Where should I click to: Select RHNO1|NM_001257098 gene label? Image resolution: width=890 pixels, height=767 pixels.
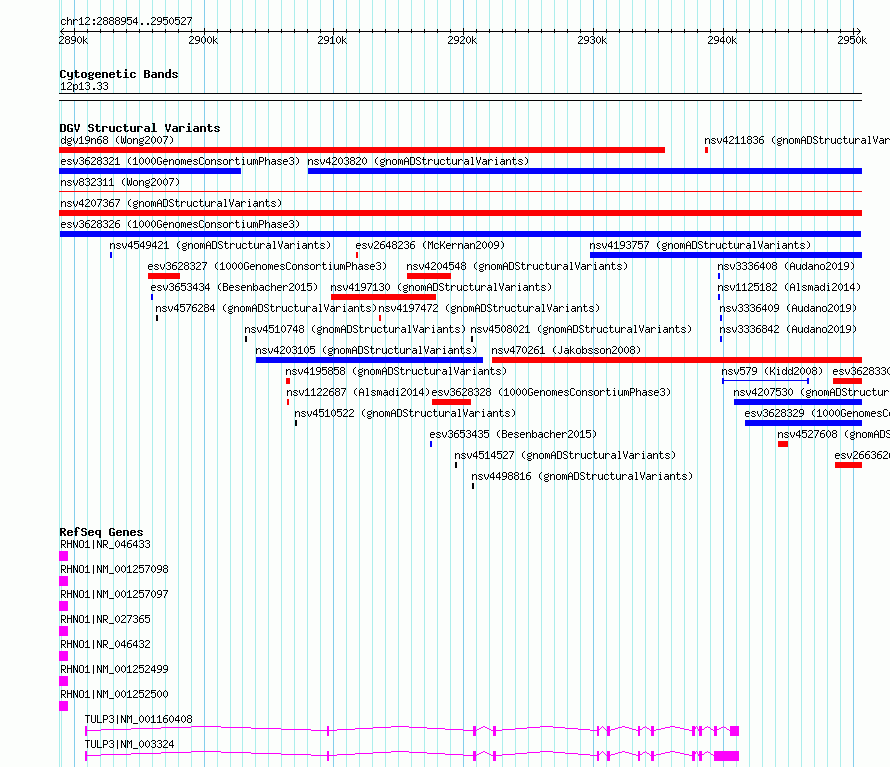tap(114, 569)
